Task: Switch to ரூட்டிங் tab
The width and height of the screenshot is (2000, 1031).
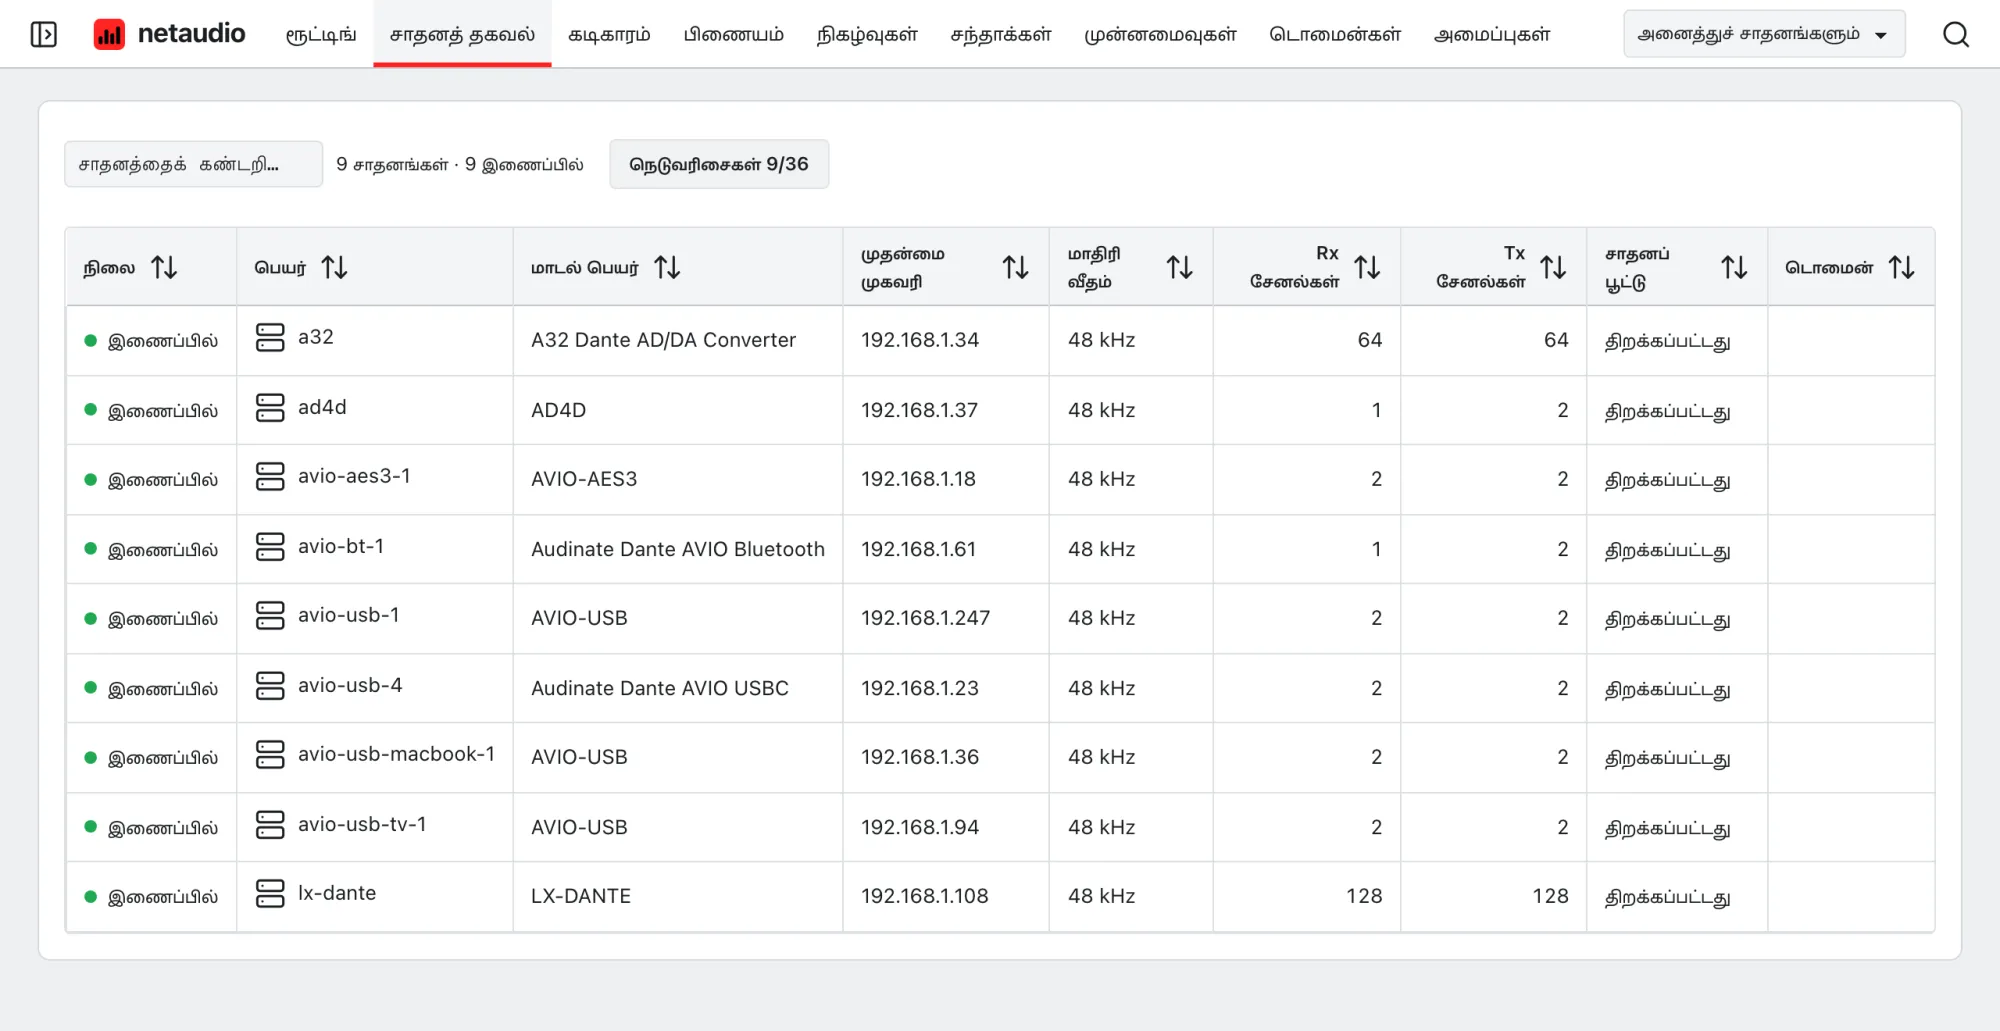Action: click(321, 34)
